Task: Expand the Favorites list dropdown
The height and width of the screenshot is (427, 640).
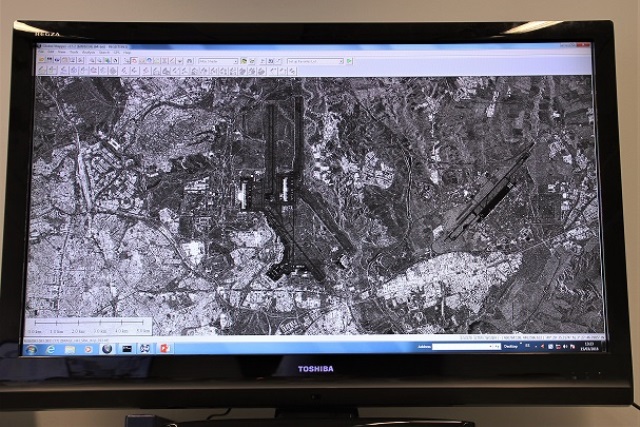Action: [340, 61]
